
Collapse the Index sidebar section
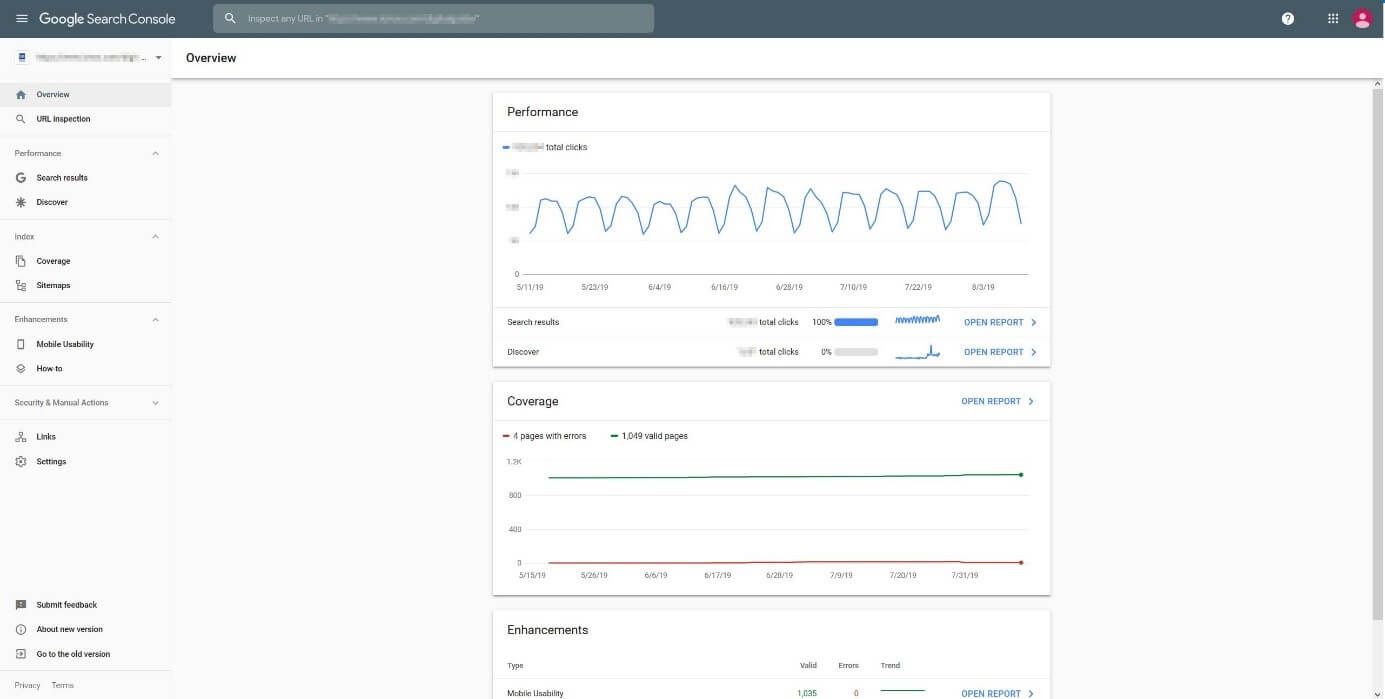pos(155,237)
